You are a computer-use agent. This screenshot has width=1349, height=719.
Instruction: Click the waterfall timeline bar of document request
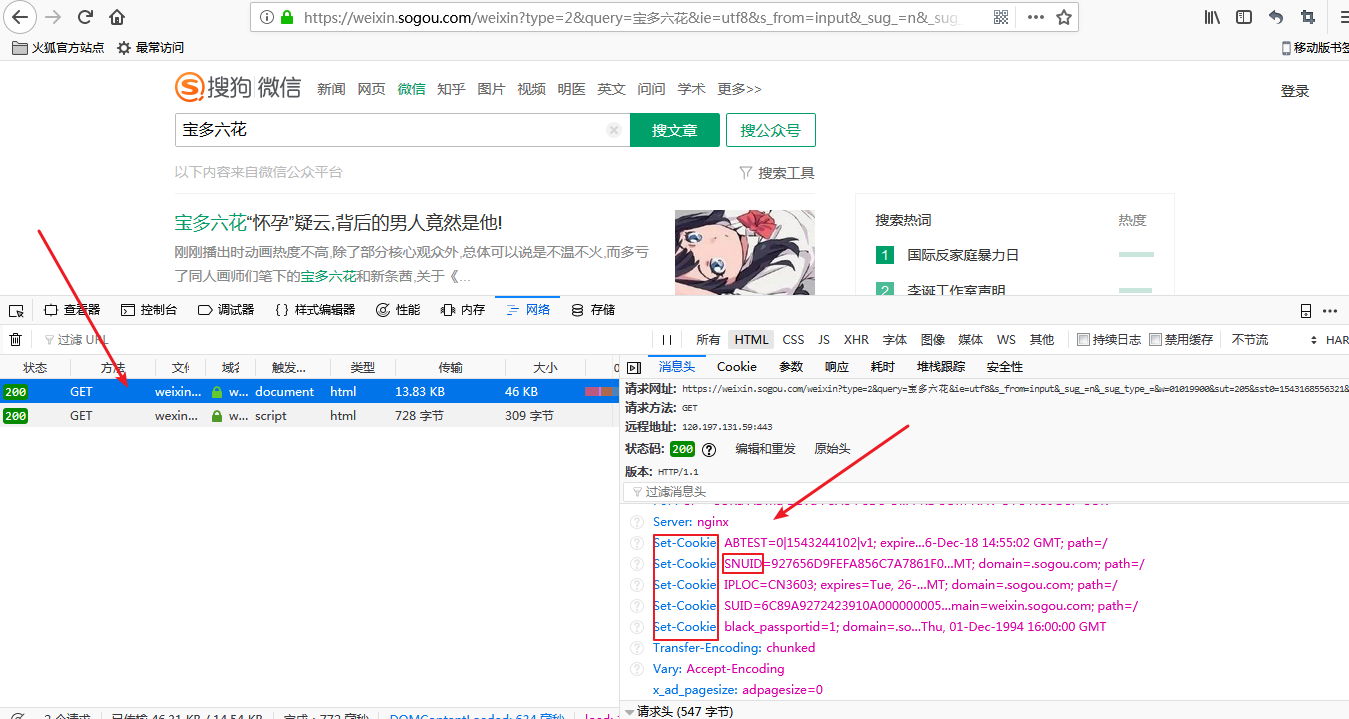coord(600,392)
